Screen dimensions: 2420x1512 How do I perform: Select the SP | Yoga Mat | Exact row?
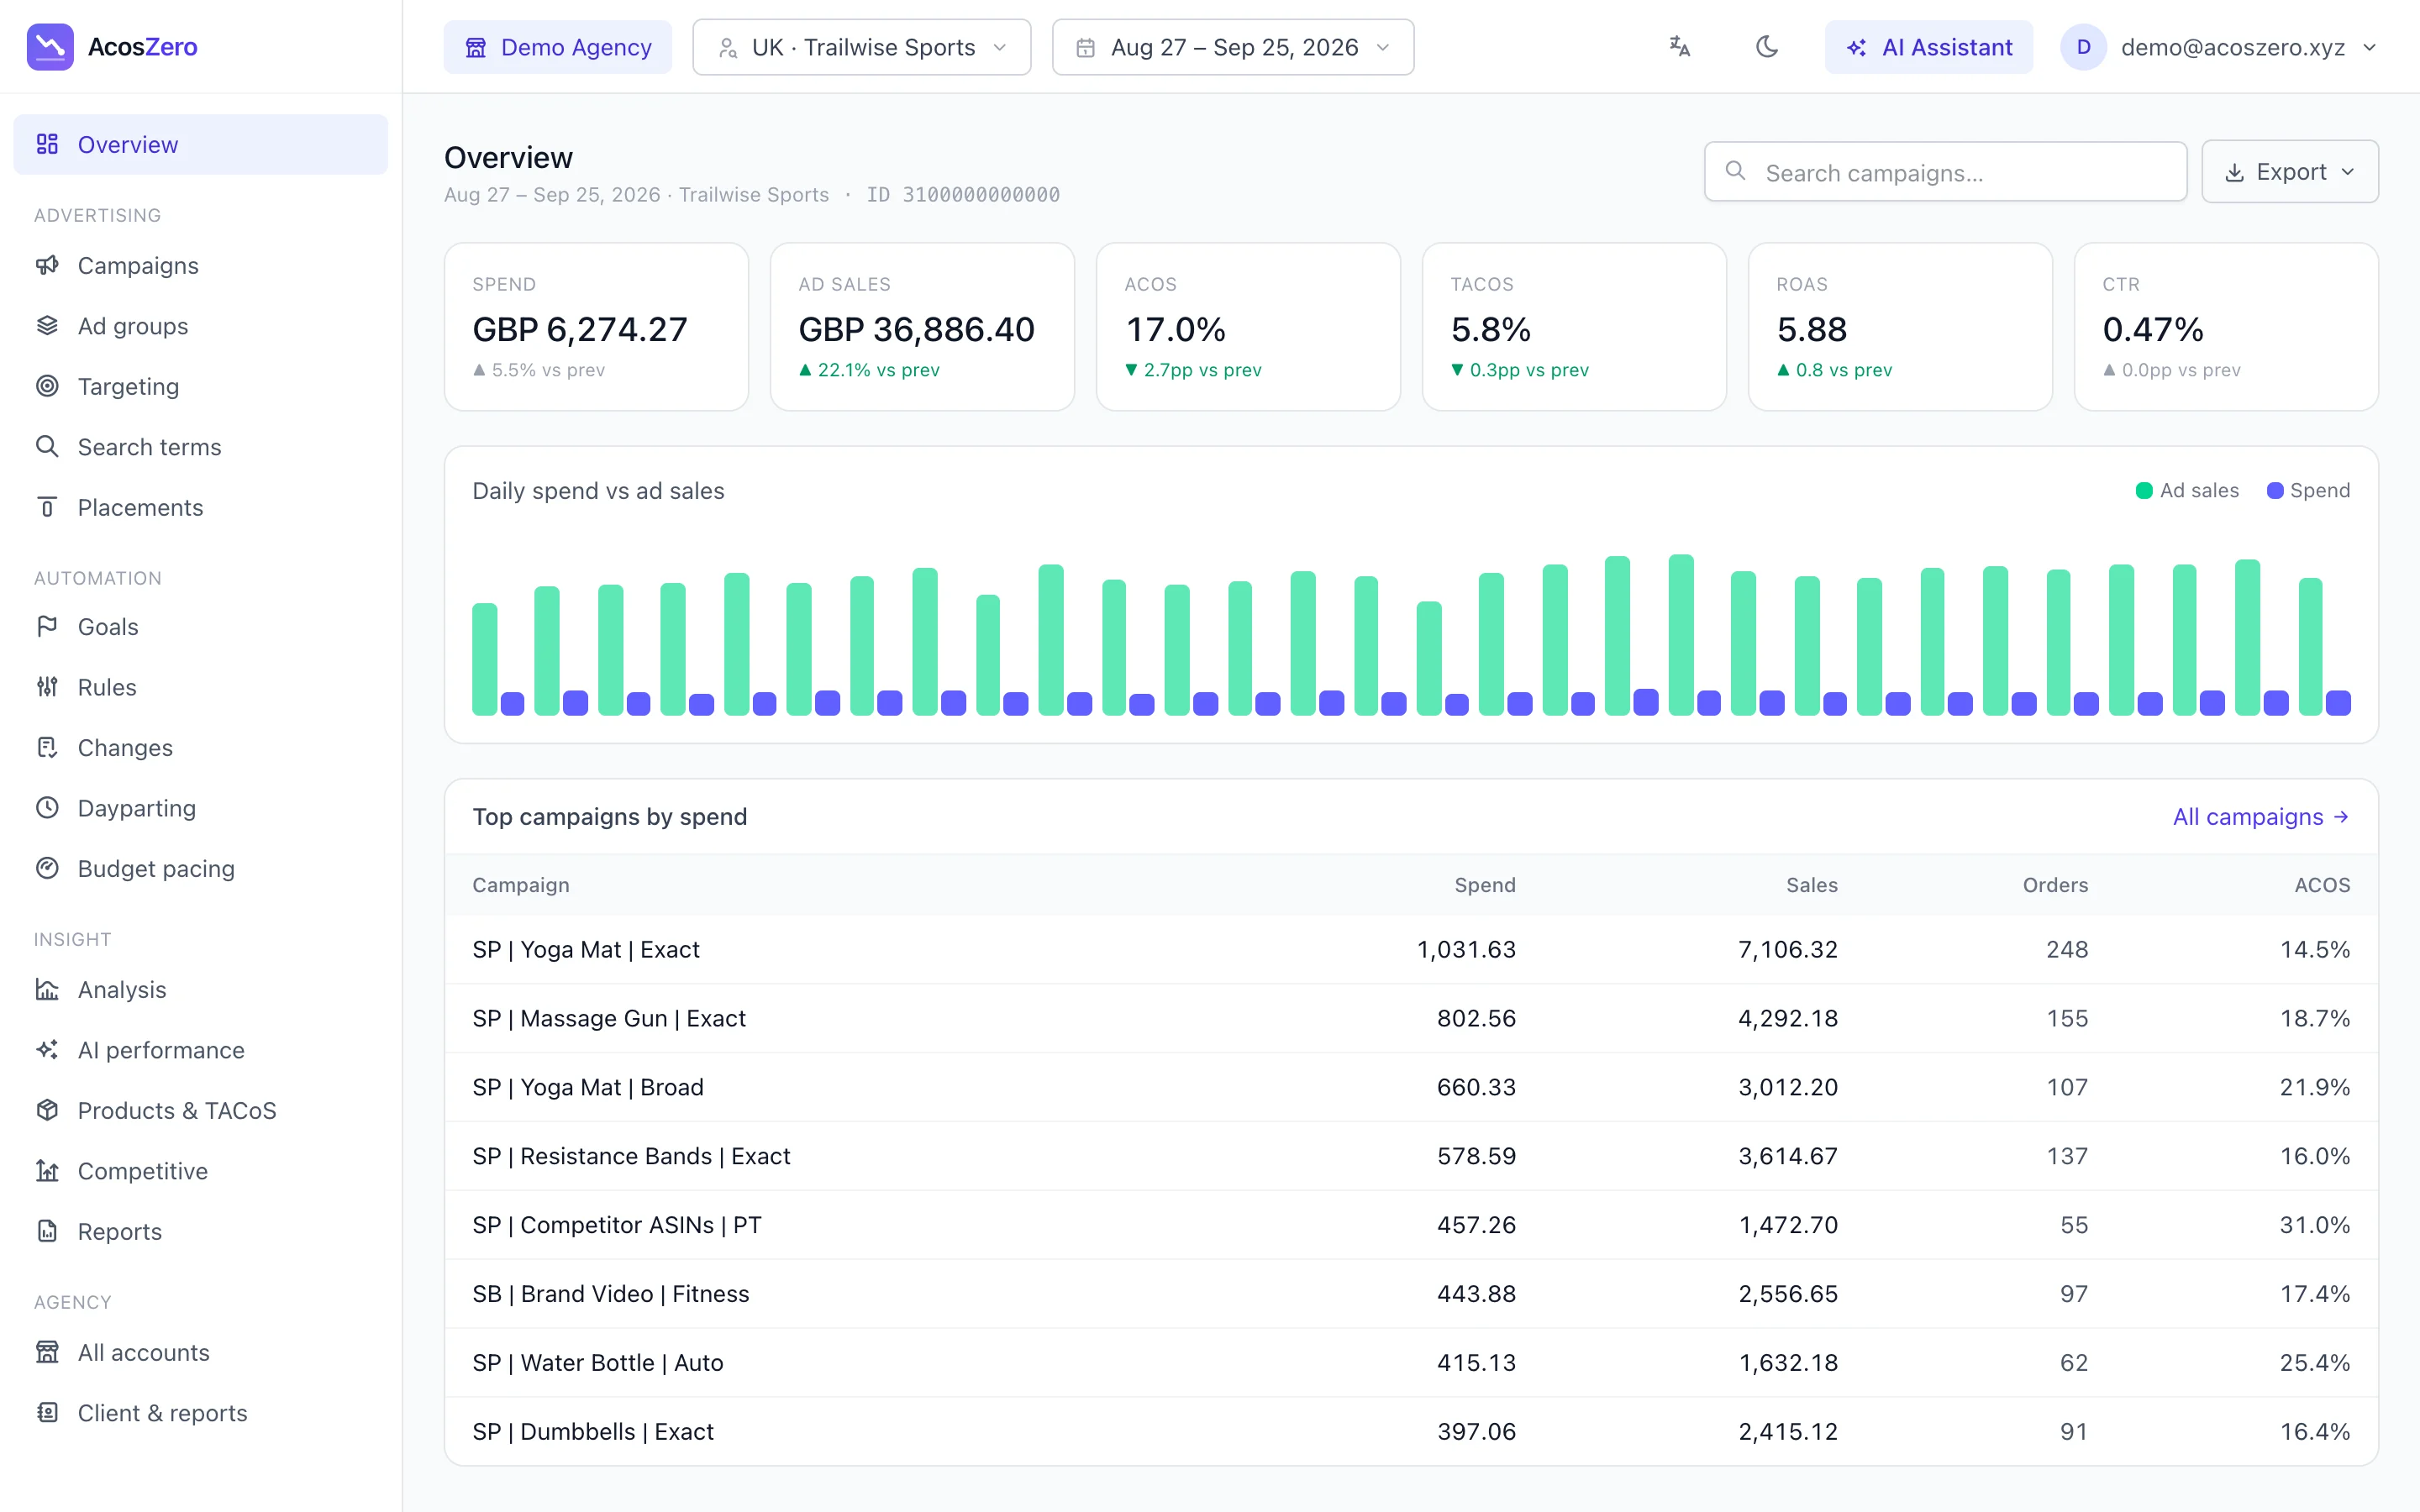[x=1411, y=949]
